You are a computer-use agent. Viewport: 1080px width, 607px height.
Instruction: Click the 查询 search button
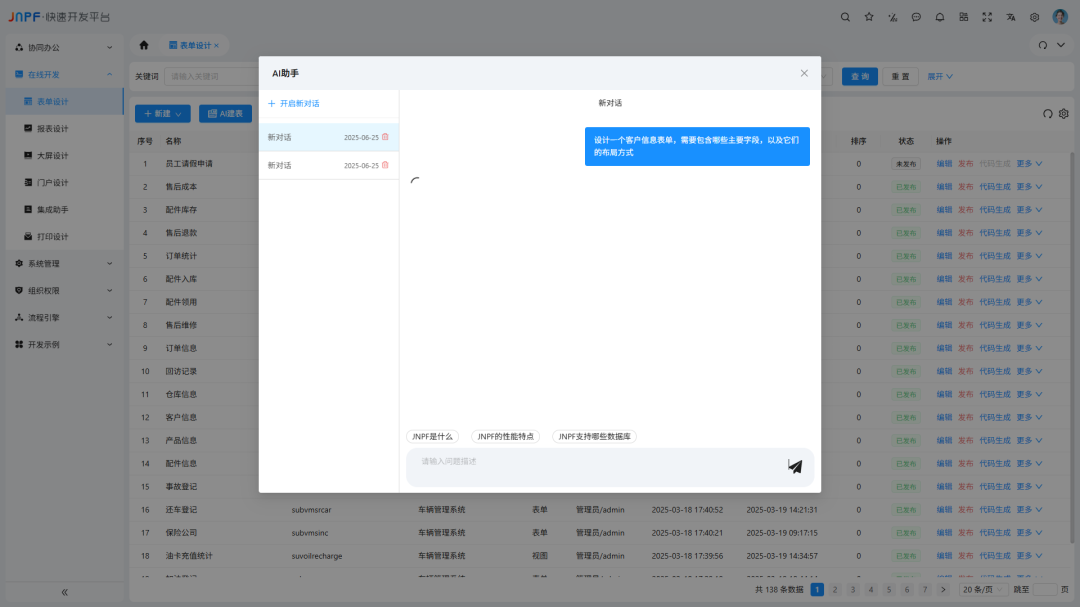coord(860,75)
